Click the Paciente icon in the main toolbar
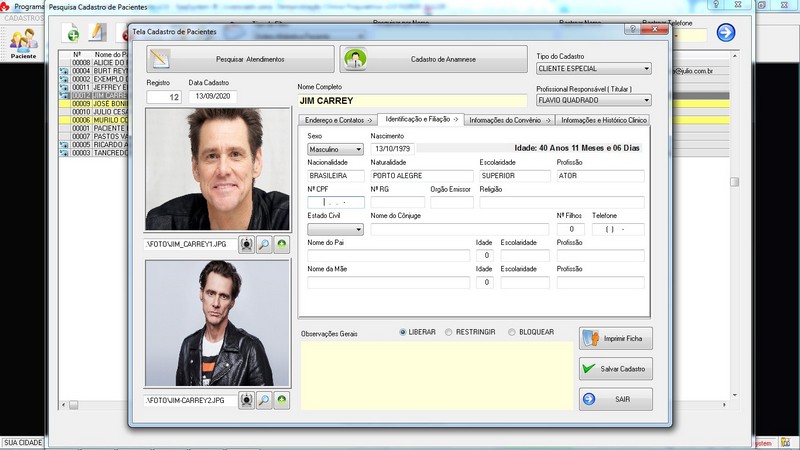Image resolution: width=800 pixels, height=450 pixels. tap(23, 43)
